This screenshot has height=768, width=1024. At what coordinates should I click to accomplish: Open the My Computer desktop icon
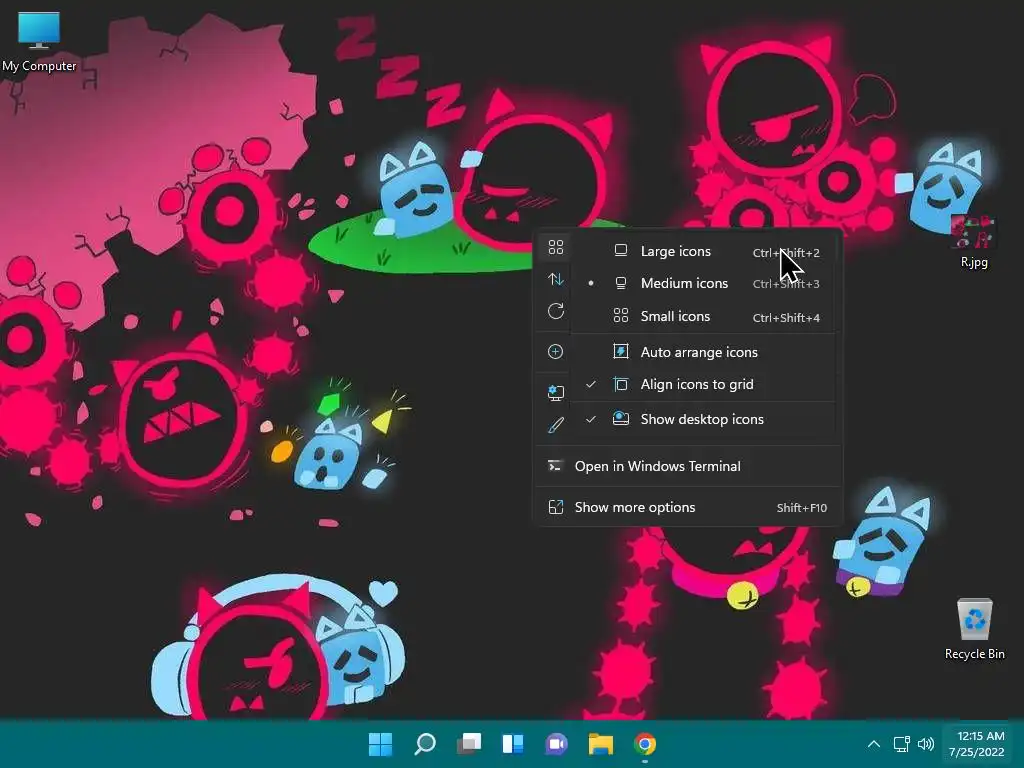click(39, 40)
